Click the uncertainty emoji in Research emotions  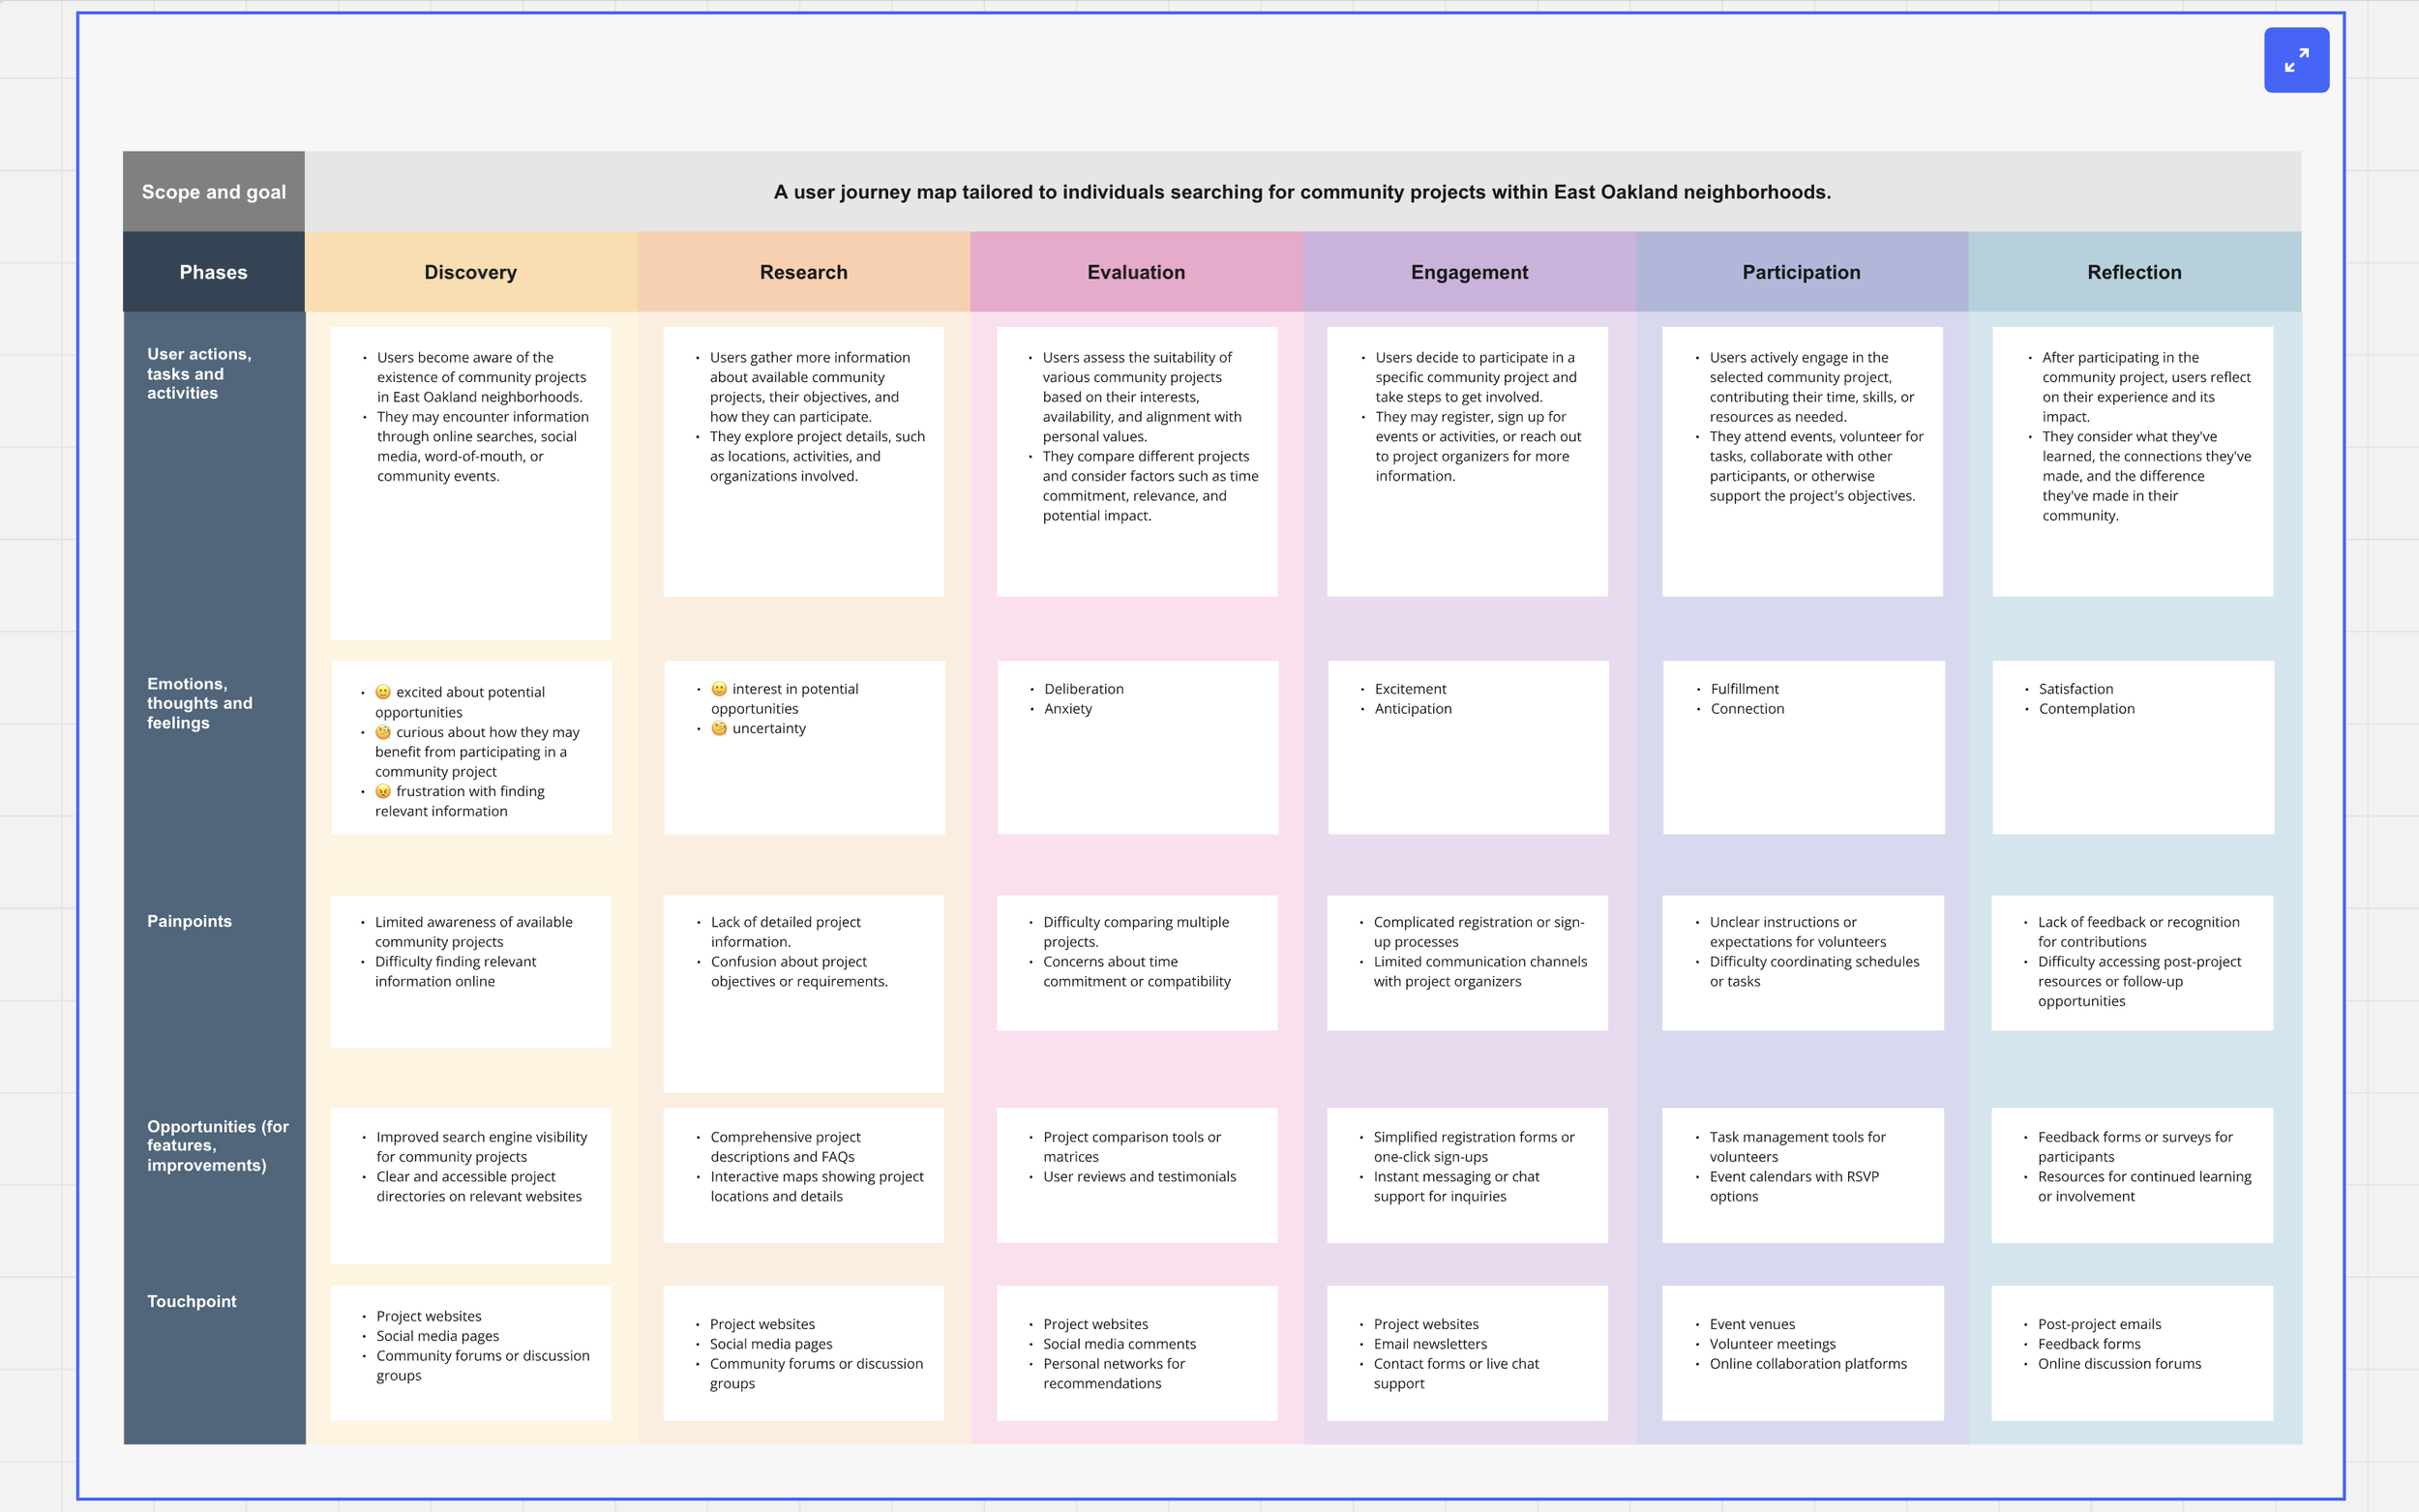(719, 728)
